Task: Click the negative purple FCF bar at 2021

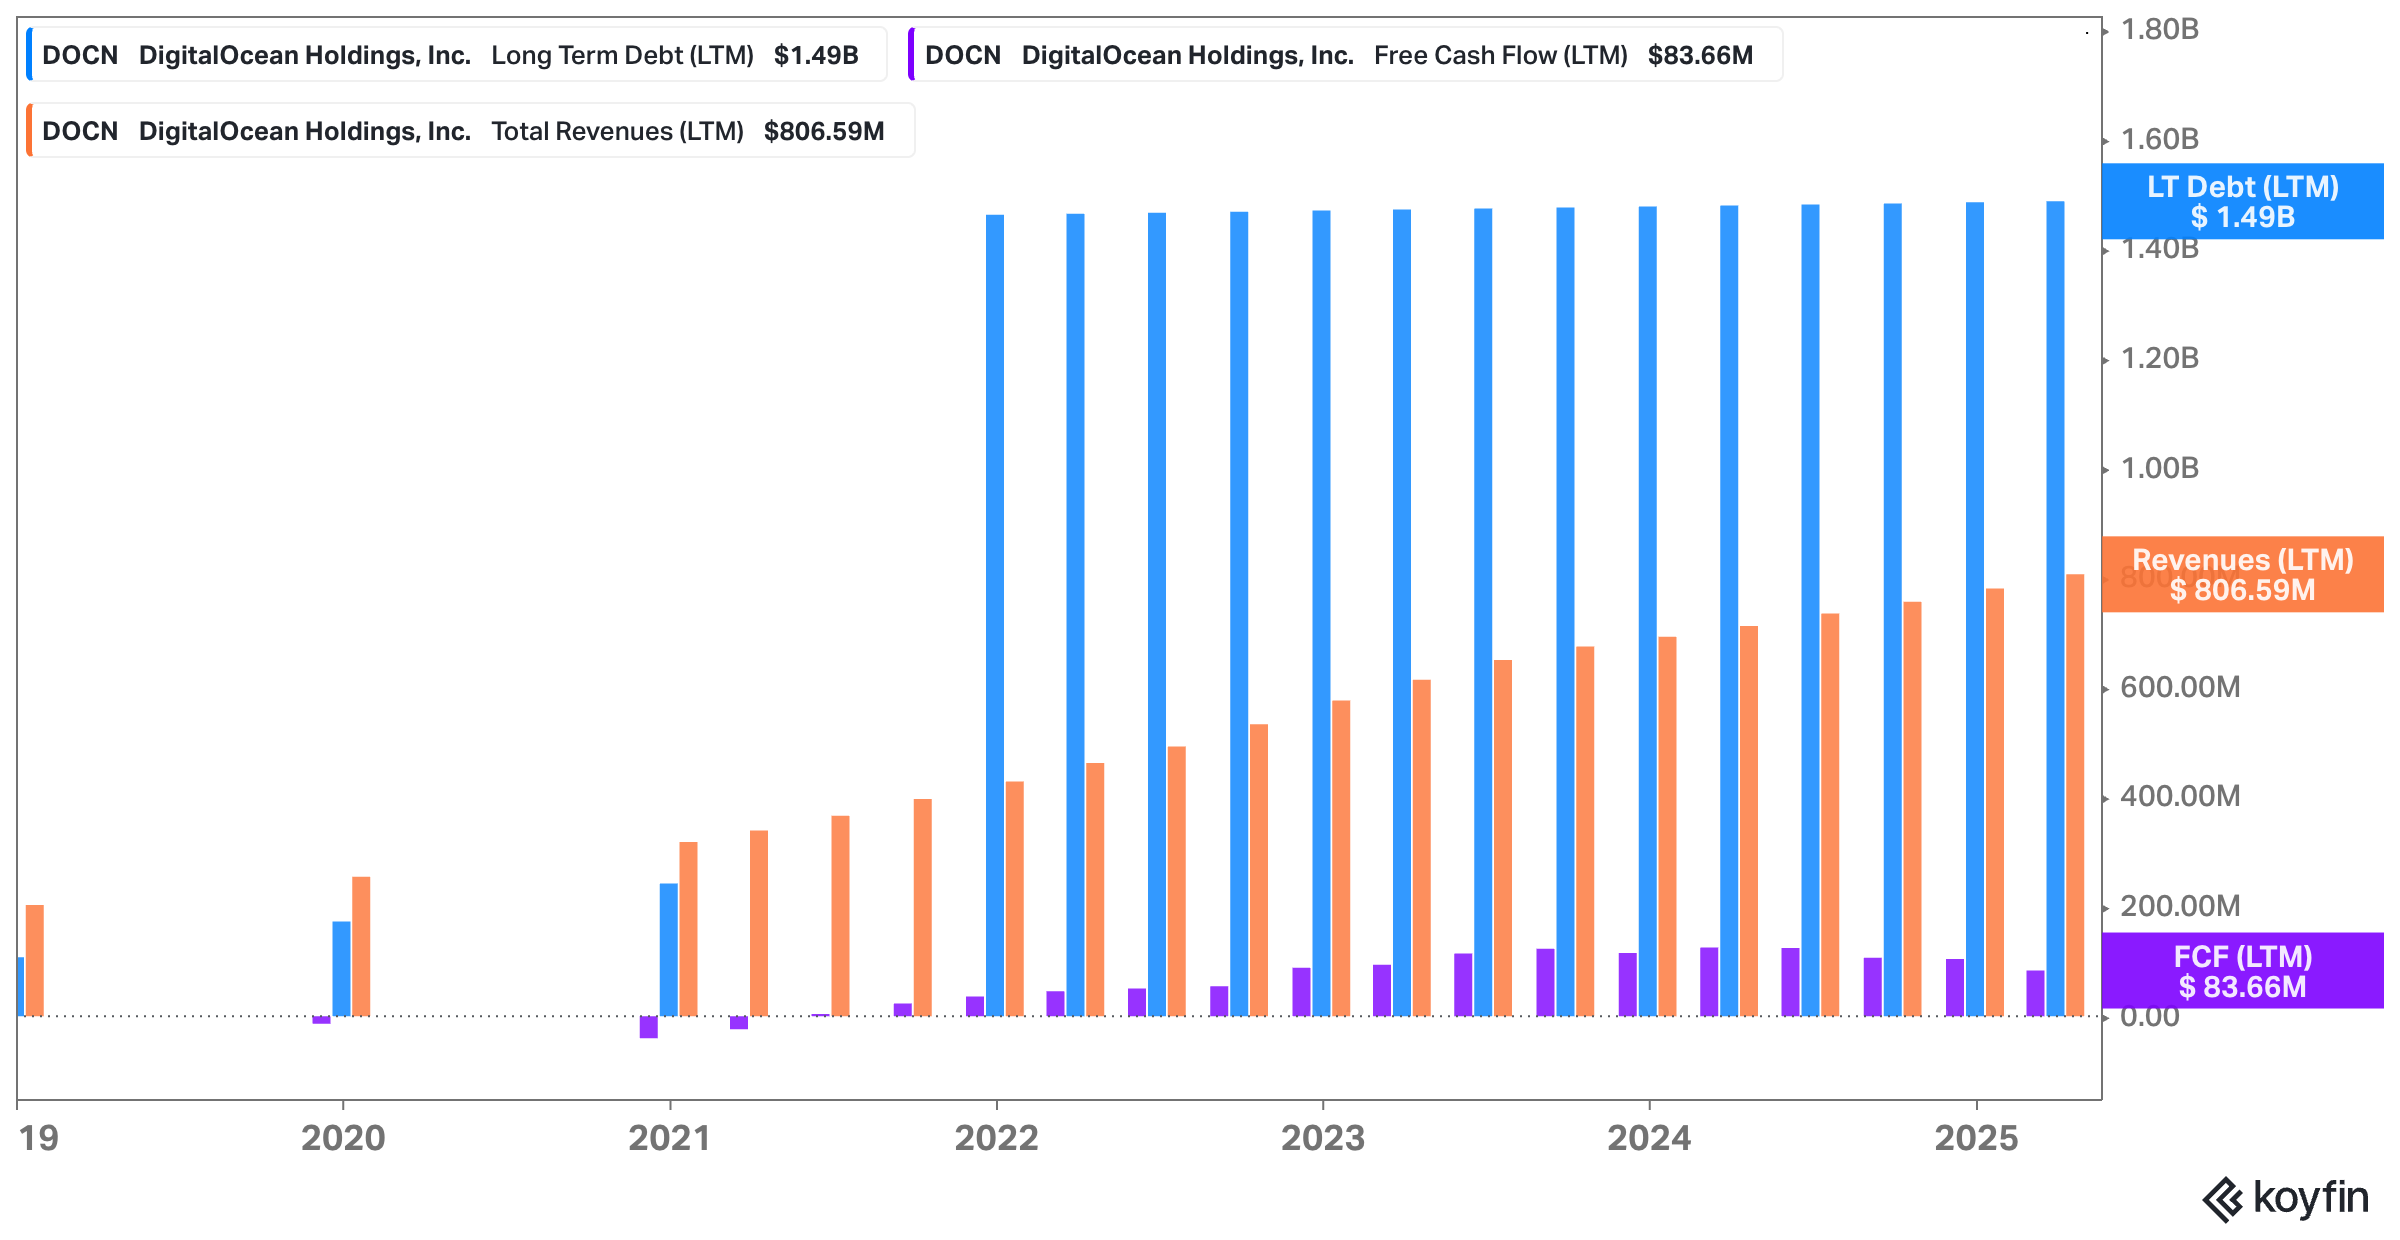Action: coord(648,1027)
